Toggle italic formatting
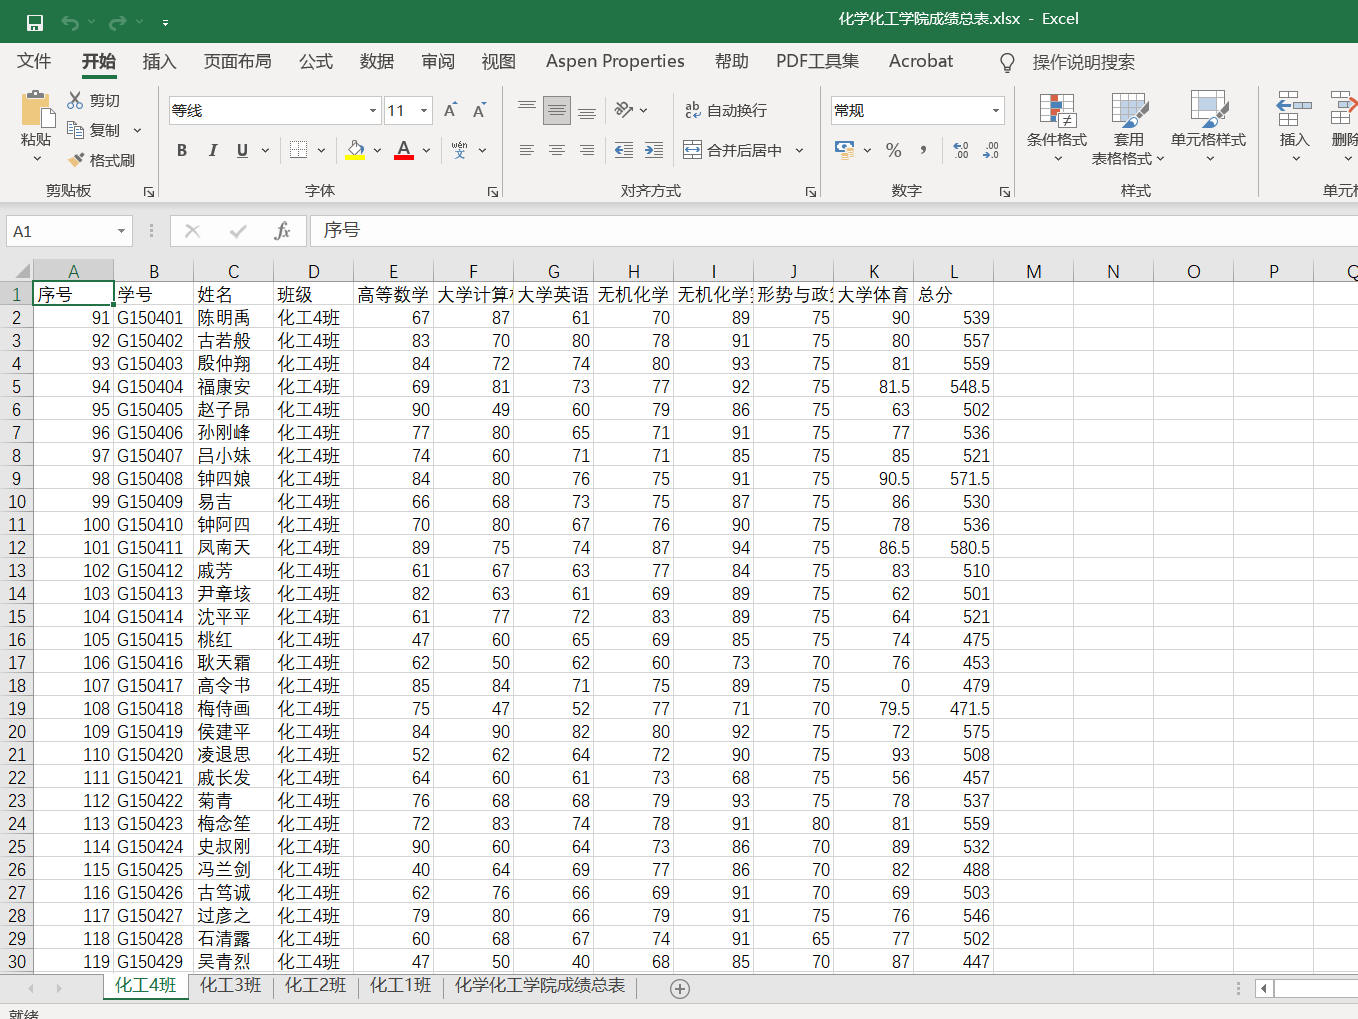Viewport: 1358px width, 1019px height. click(x=211, y=149)
